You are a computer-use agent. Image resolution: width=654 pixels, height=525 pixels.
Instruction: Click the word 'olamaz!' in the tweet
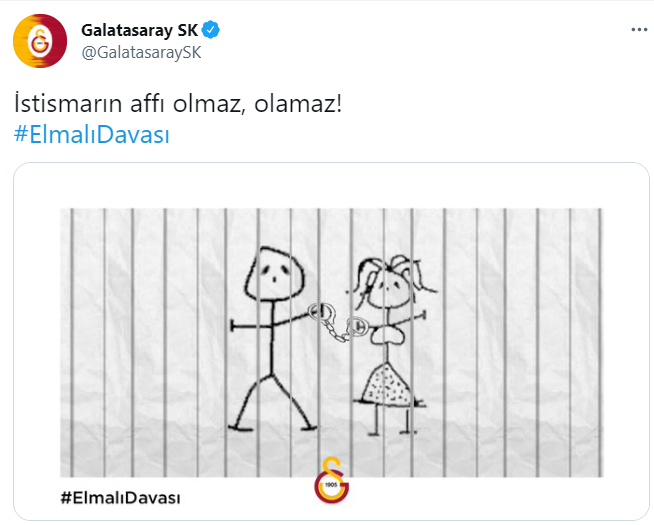pyautogui.click(x=298, y=104)
